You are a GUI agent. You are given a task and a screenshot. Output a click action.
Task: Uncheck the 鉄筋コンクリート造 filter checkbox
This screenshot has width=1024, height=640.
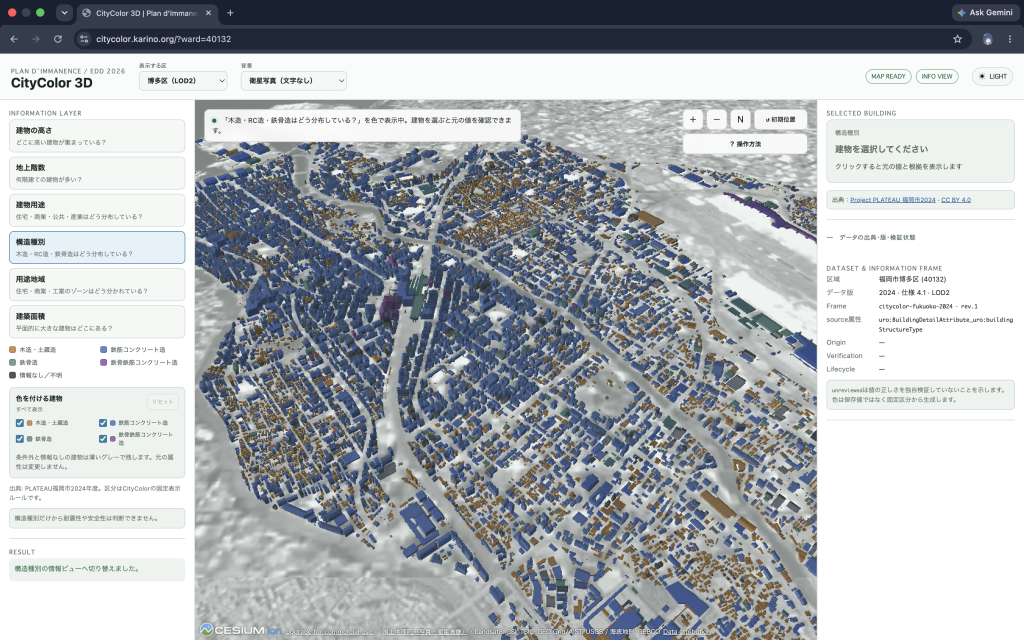click(x=103, y=423)
